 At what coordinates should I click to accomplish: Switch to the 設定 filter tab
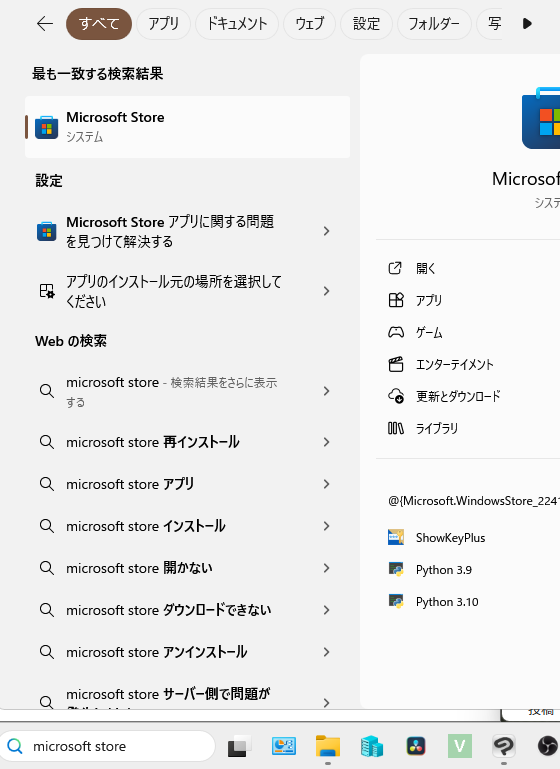366,24
